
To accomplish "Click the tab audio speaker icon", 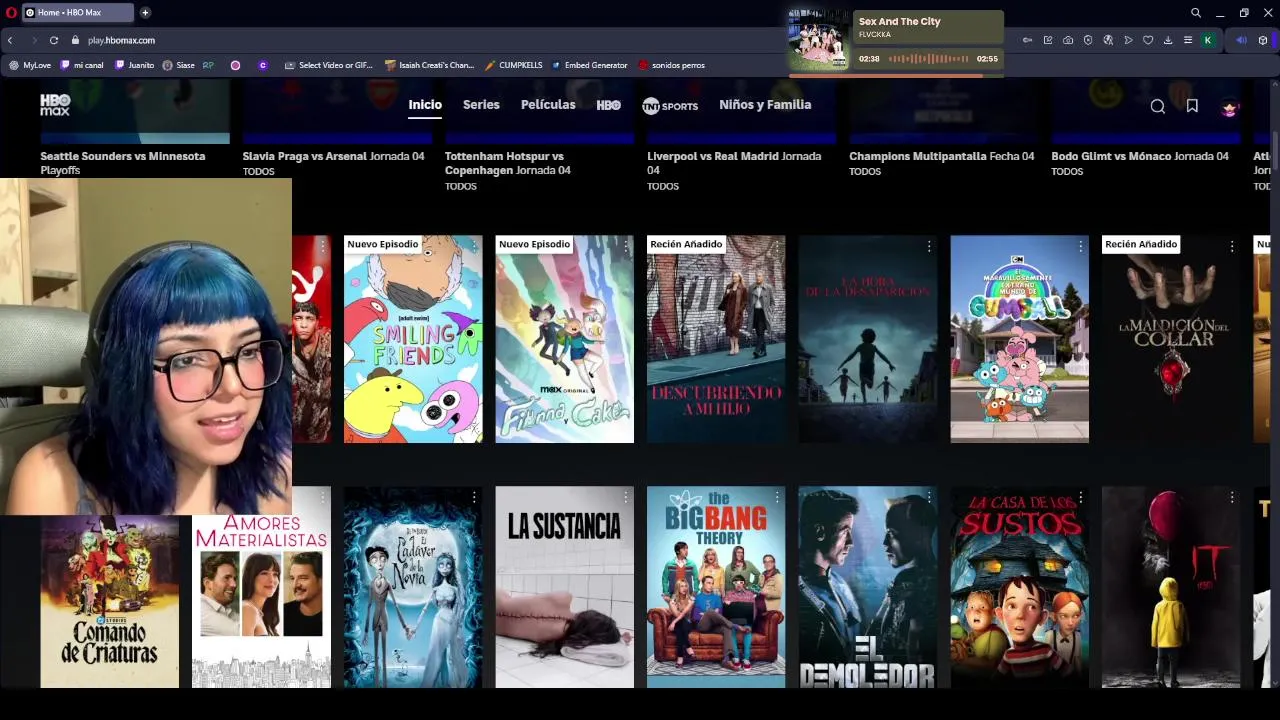I will [1241, 40].
